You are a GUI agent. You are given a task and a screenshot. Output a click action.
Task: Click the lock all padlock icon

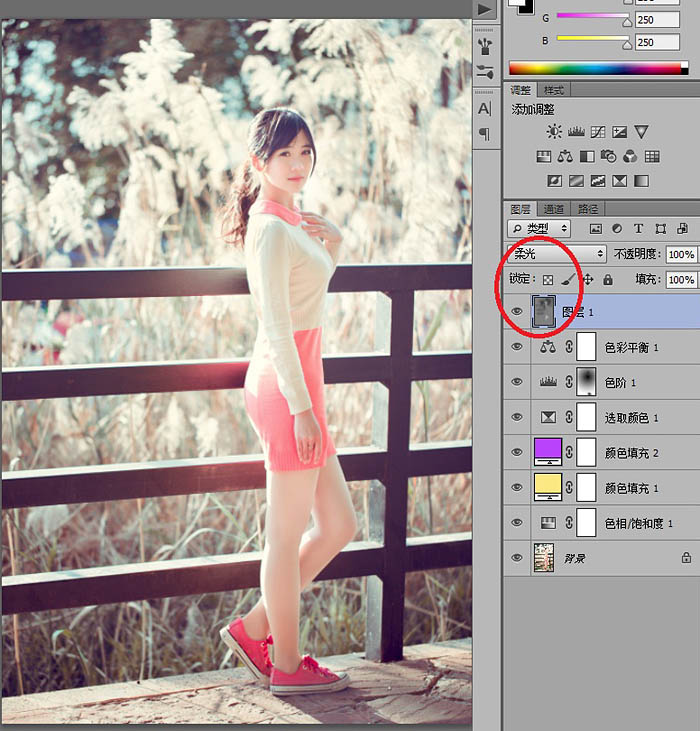tap(608, 281)
